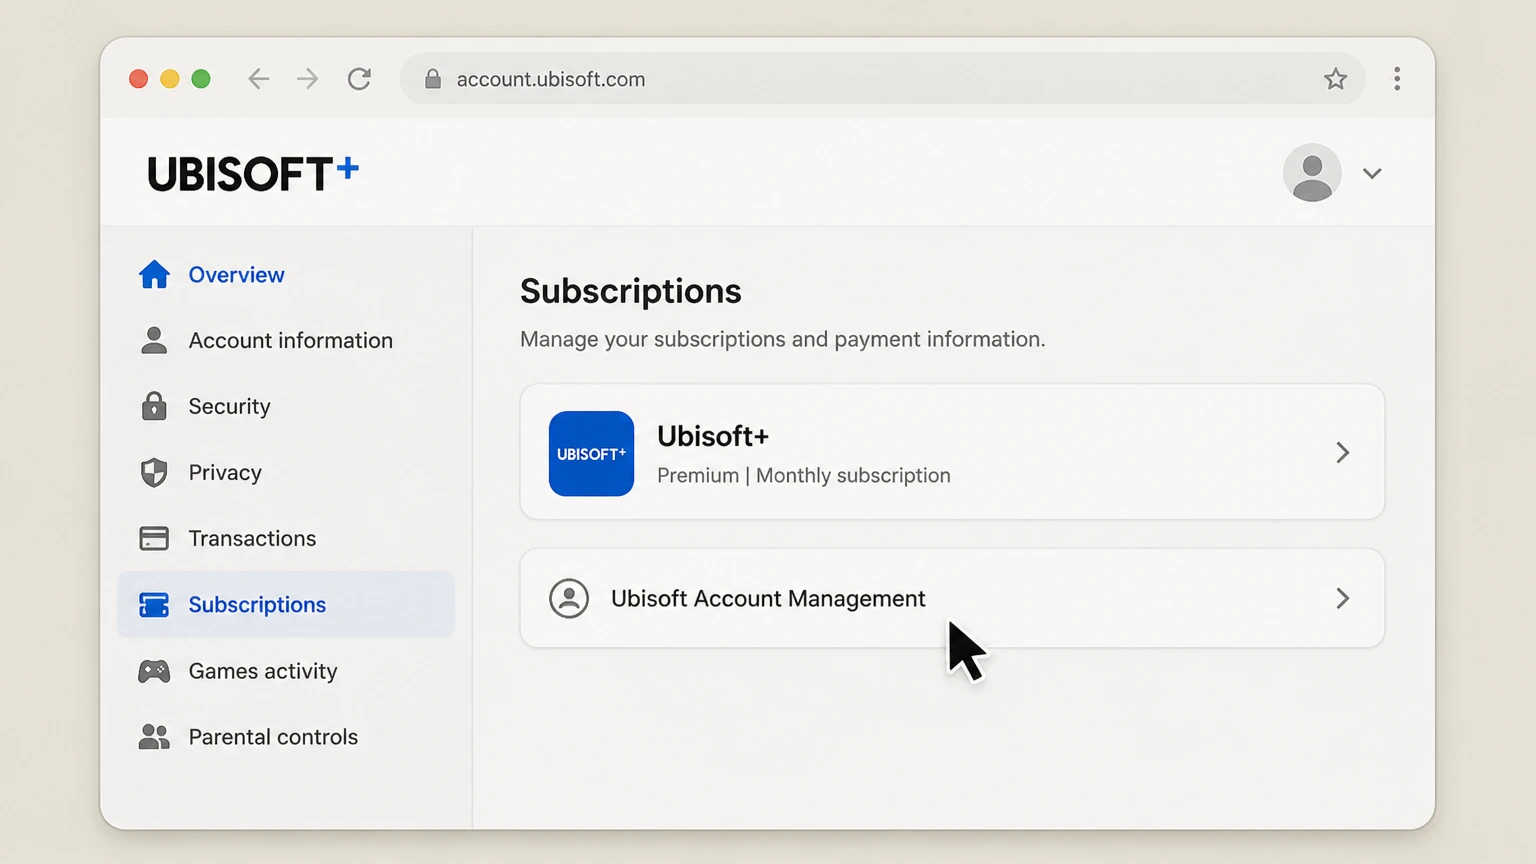Click the browser back arrow

pyautogui.click(x=259, y=79)
